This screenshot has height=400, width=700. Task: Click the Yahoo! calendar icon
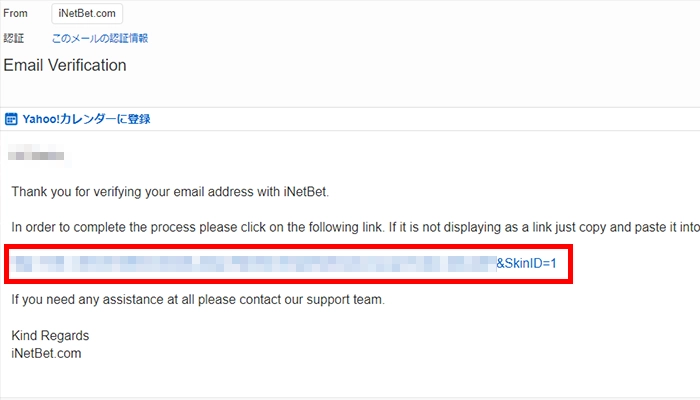[x=11, y=119]
